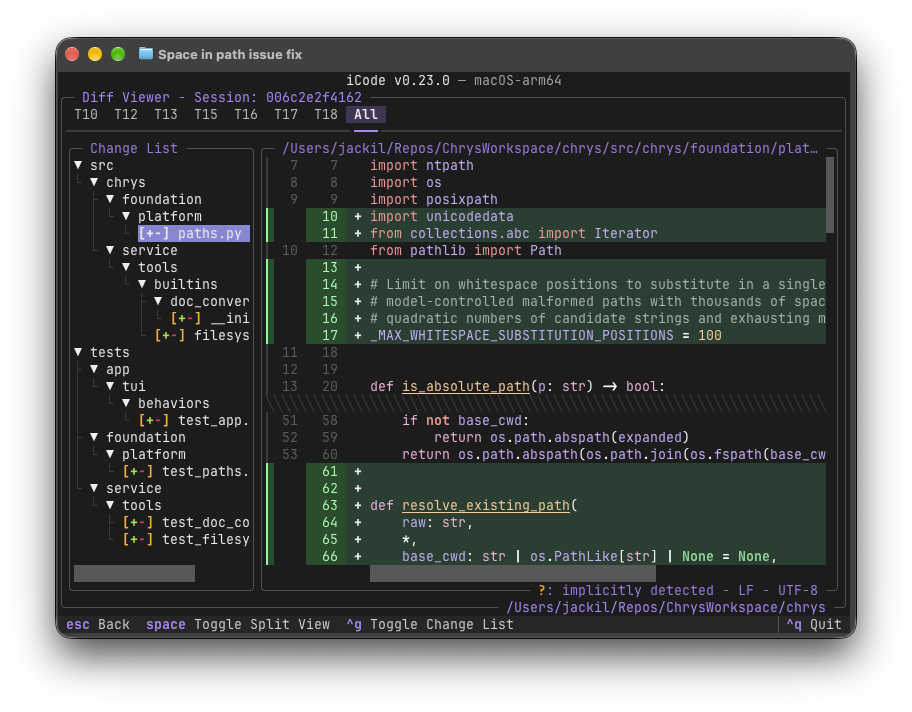This screenshot has width=912, height=712.
Task: Click the session ID 006c2e2f4162
Action: pos(314,97)
